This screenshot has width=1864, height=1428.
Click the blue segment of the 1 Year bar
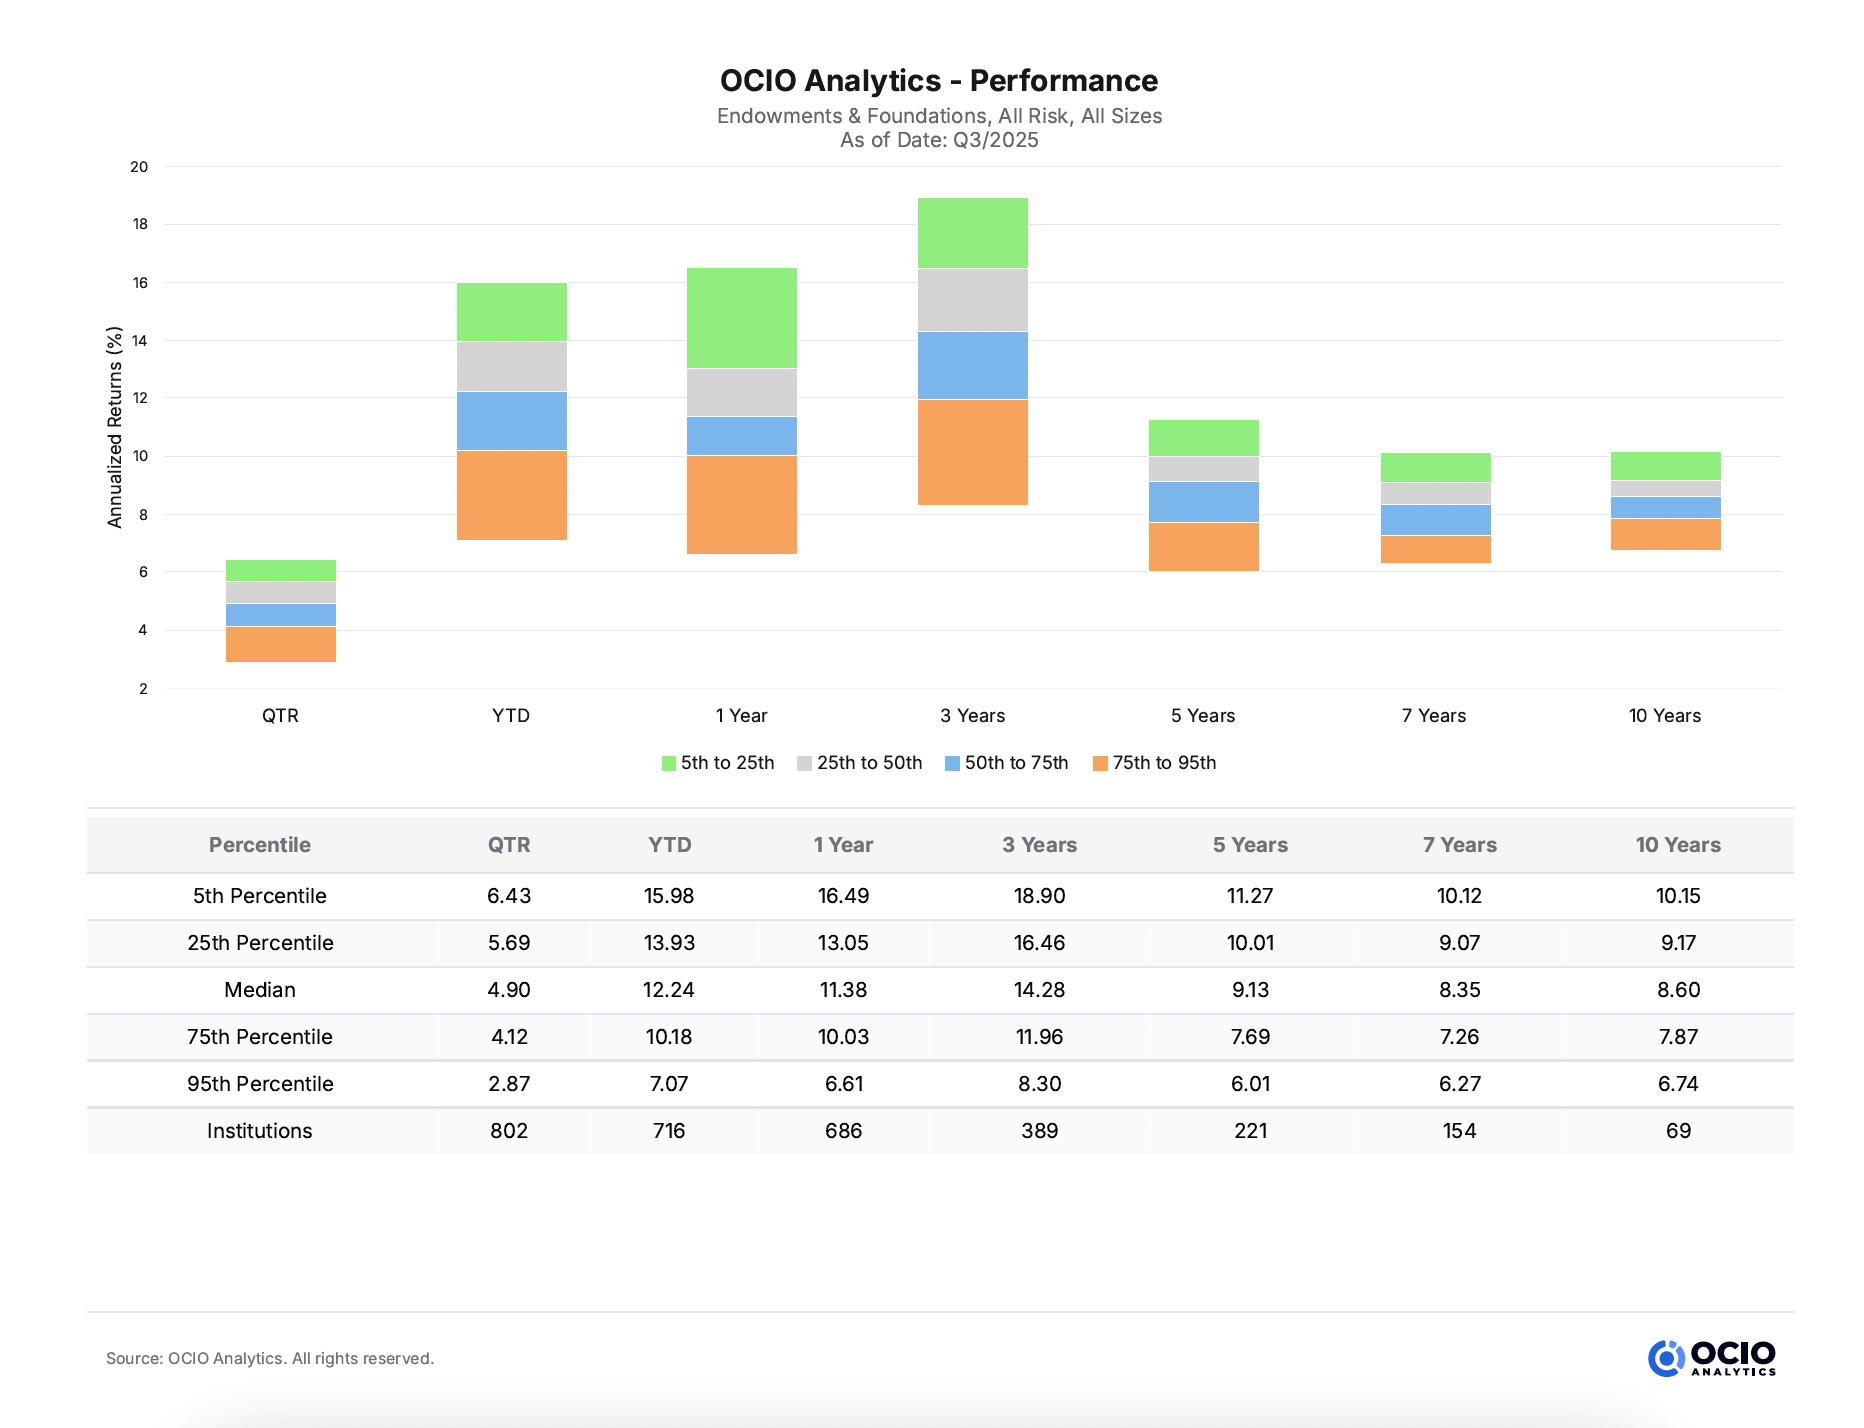click(x=742, y=436)
